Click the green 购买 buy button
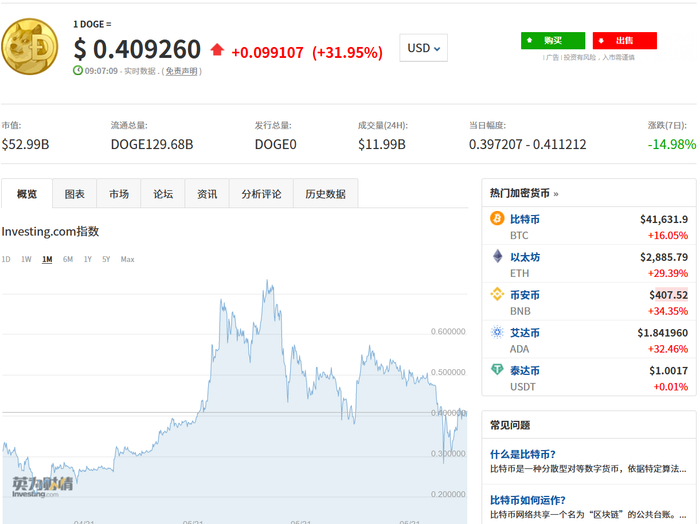Screen dimensions: 700x524 pos(553,41)
